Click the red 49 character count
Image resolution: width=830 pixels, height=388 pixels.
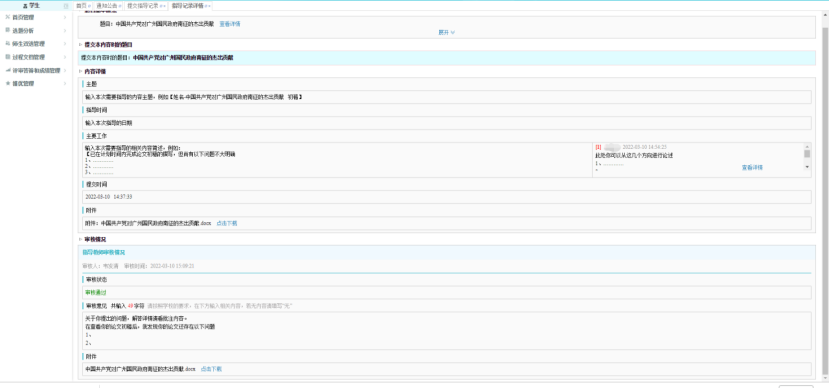pos(131,306)
